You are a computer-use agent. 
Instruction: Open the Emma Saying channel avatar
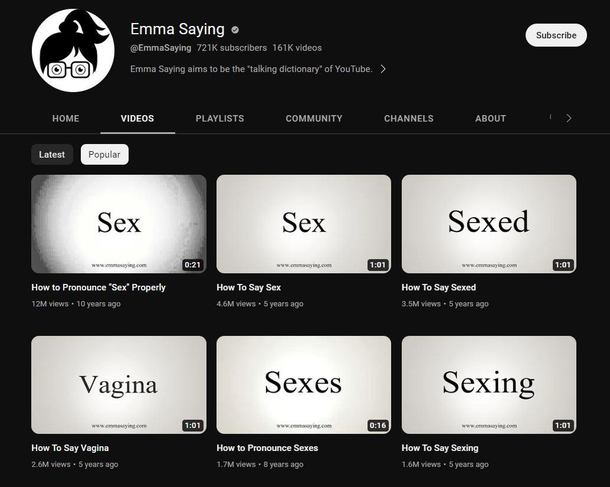[x=73, y=51]
